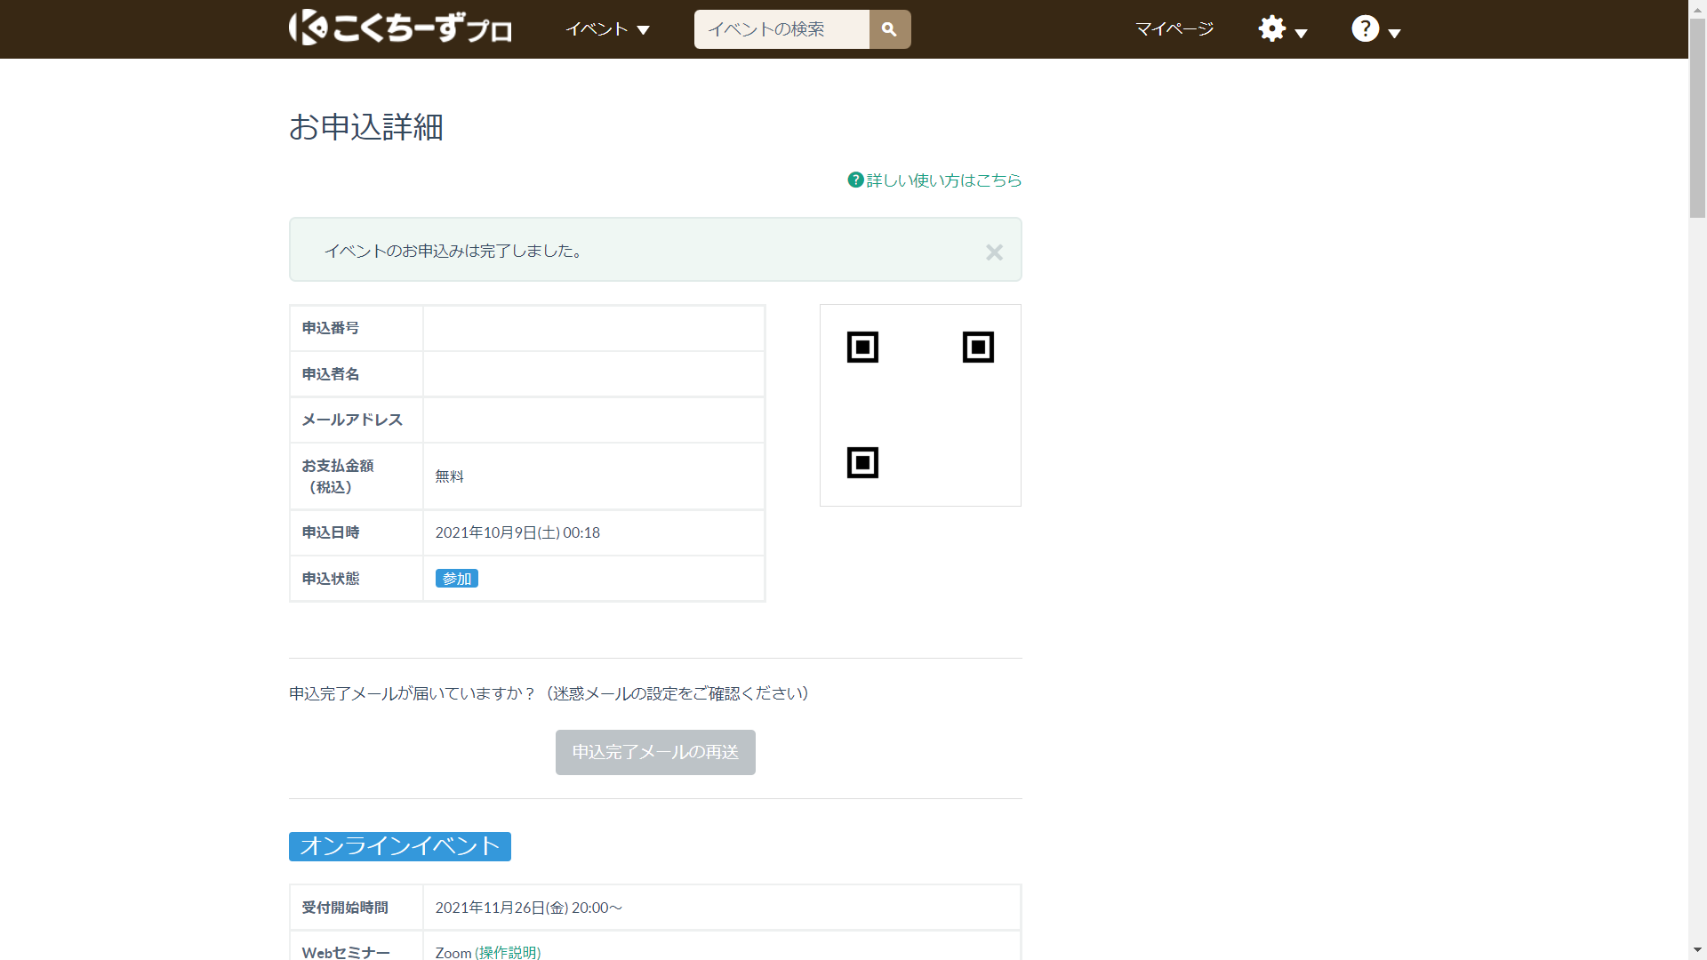Dismiss the 申込み完了 notification with the ×
This screenshot has height=960, width=1707.
993,252
